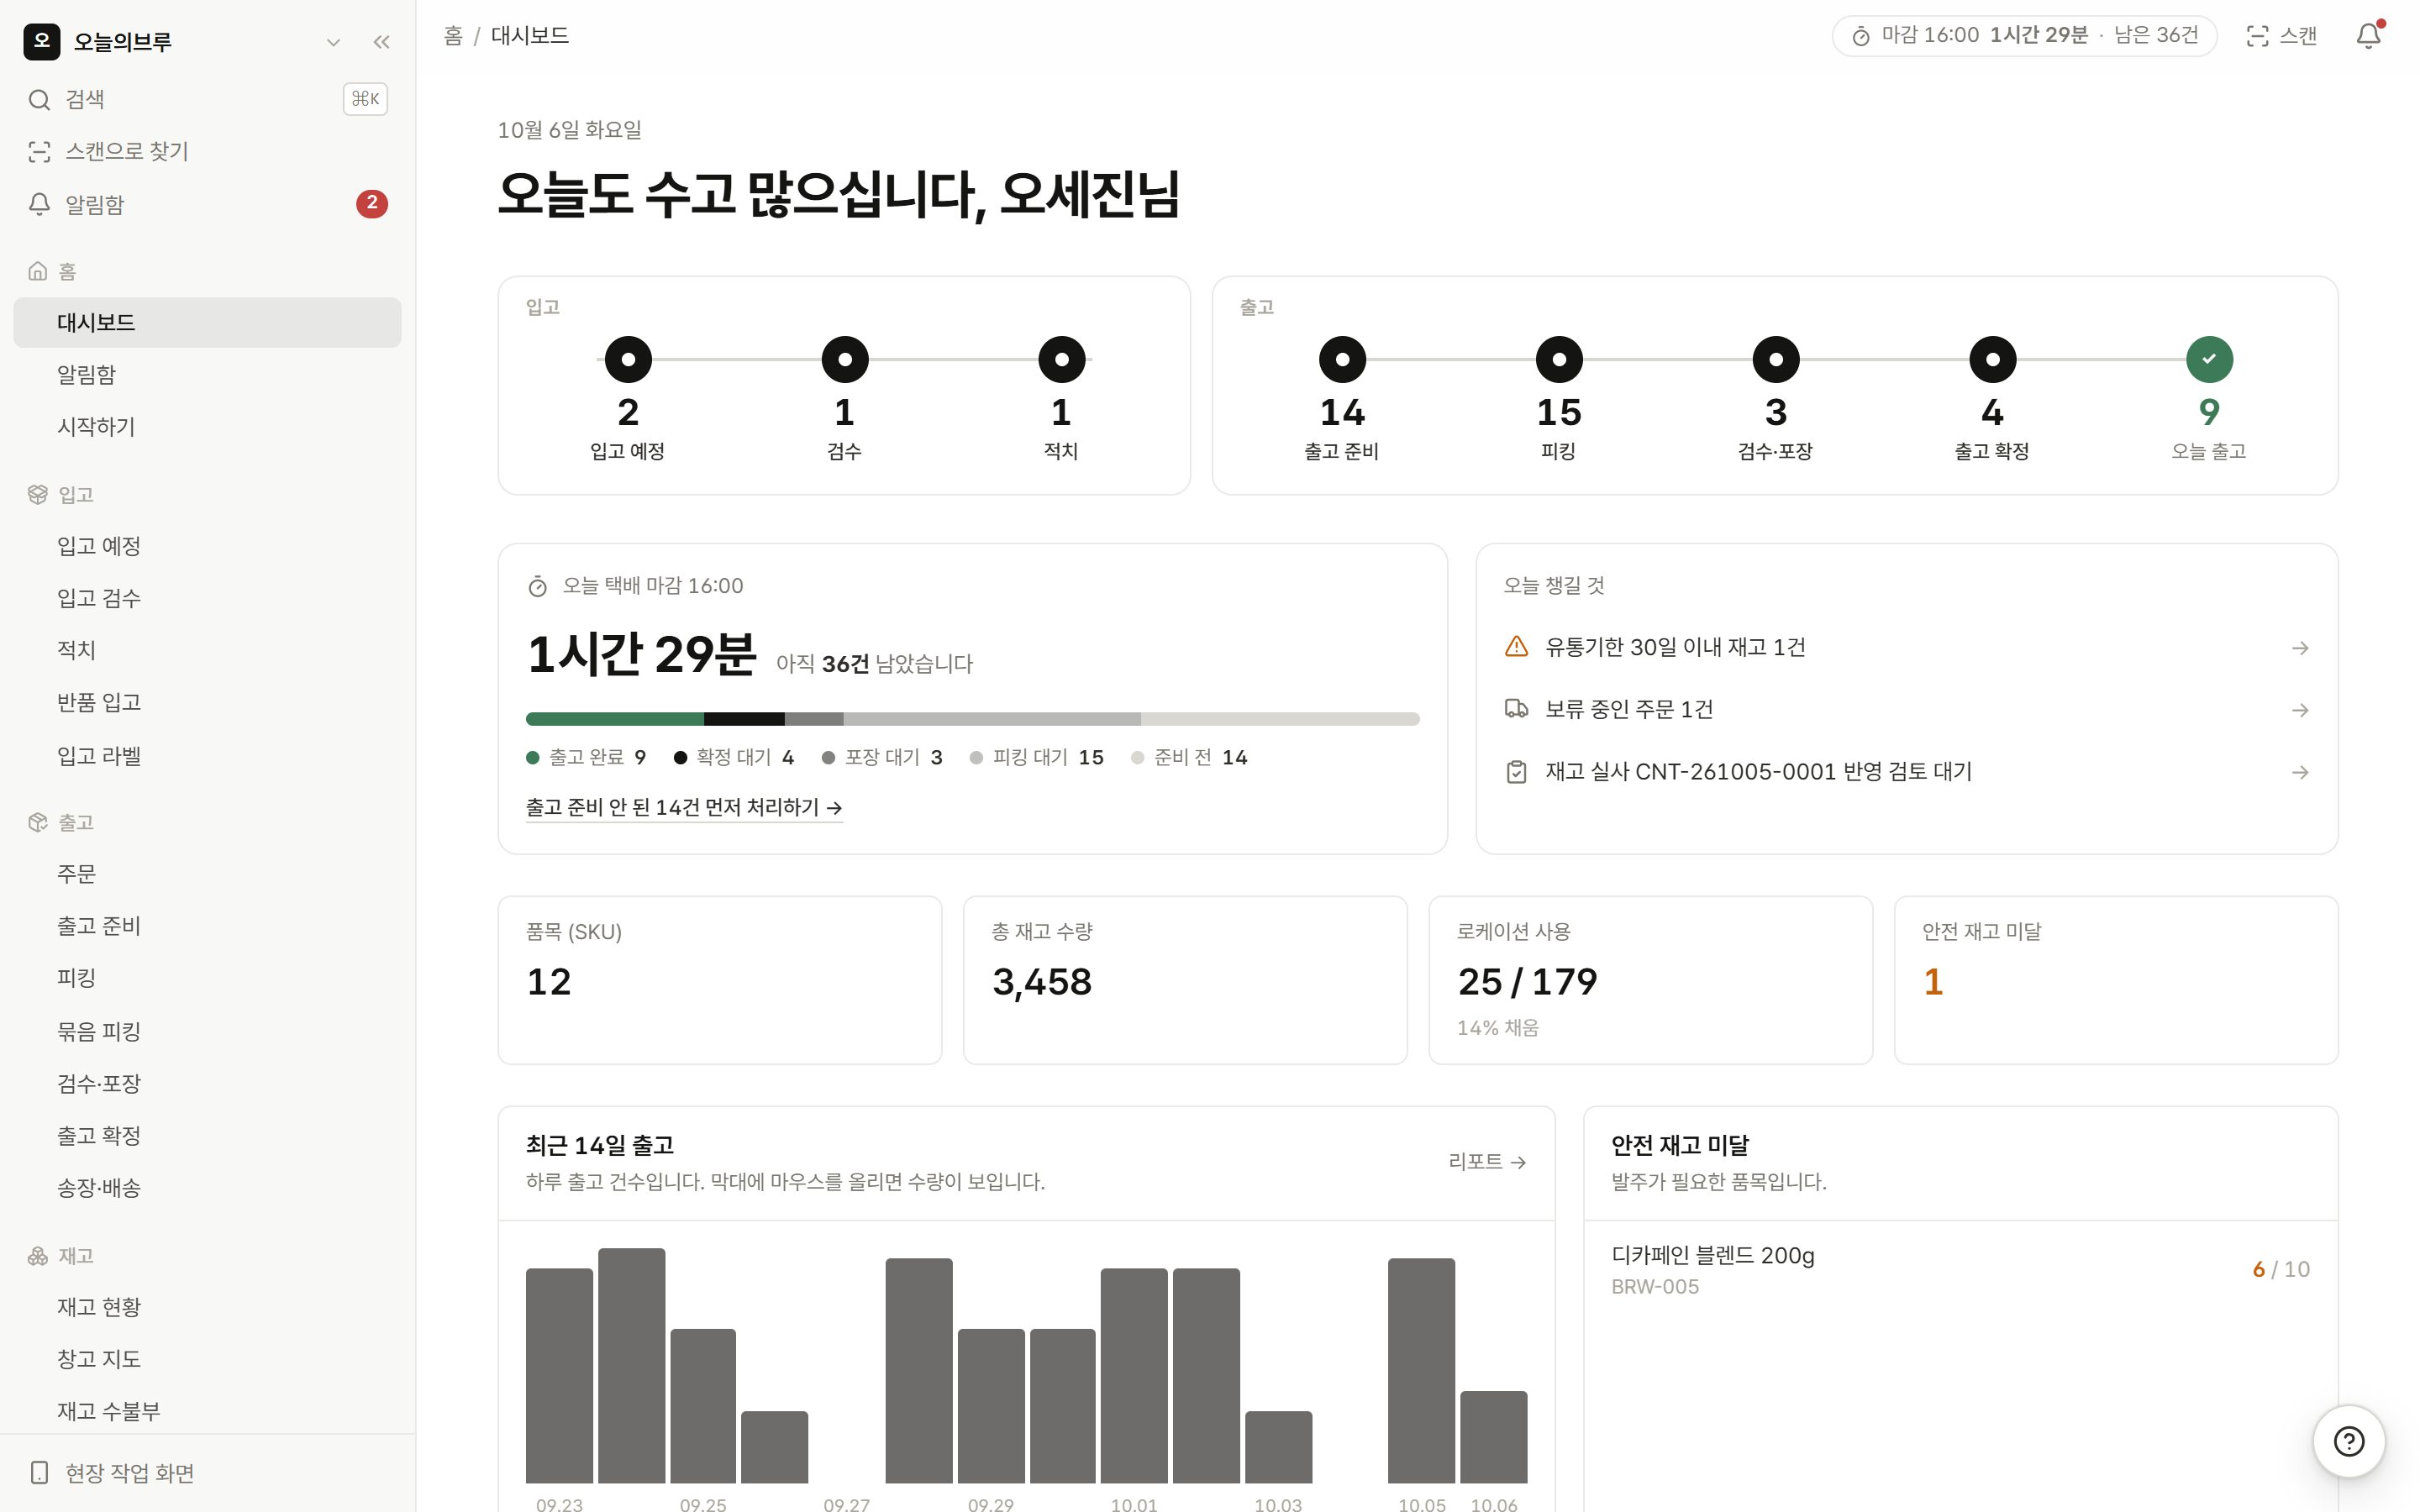Open the 안전 재고 미달 stat card
The height and width of the screenshot is (1512, 2420).
2116,980
